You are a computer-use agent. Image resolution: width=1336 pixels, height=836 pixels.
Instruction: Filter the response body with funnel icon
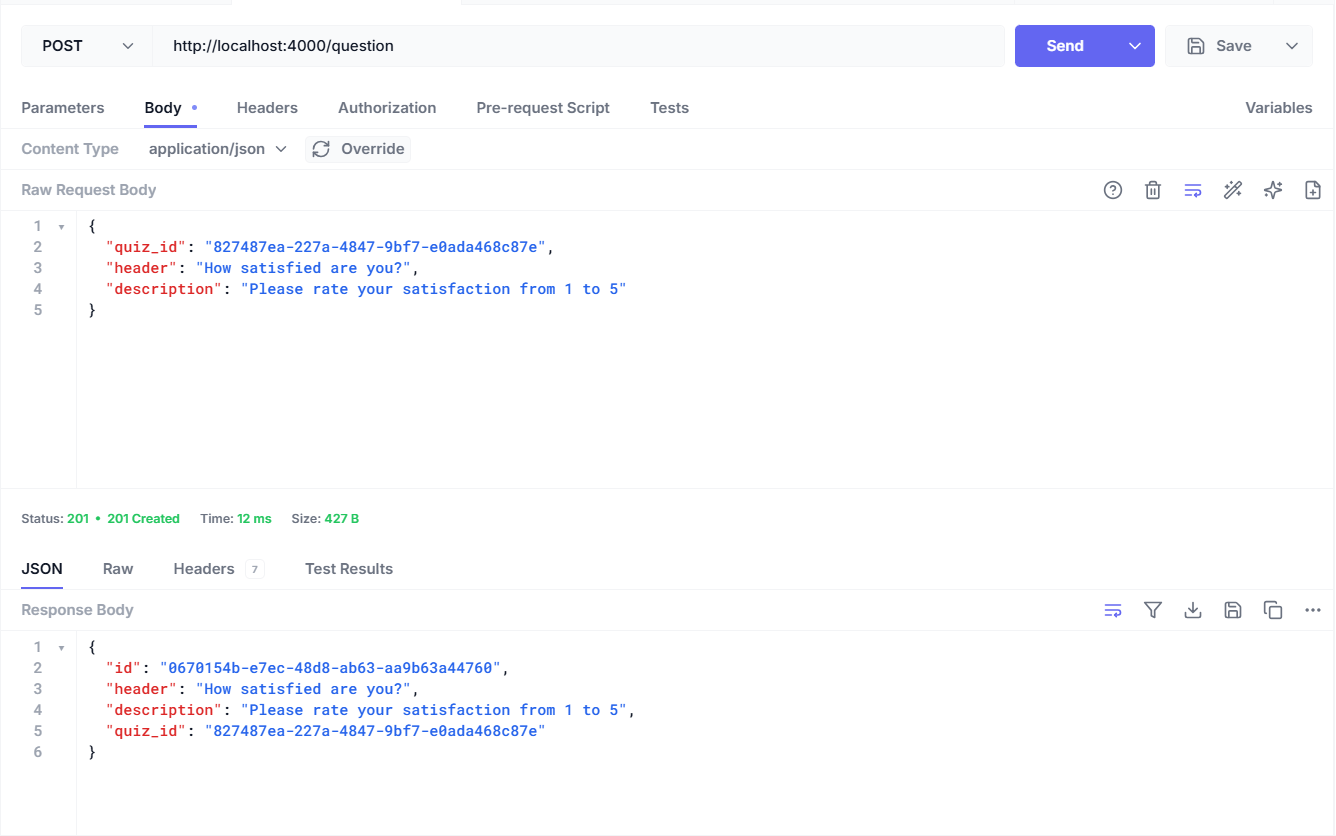point(1153,610)
